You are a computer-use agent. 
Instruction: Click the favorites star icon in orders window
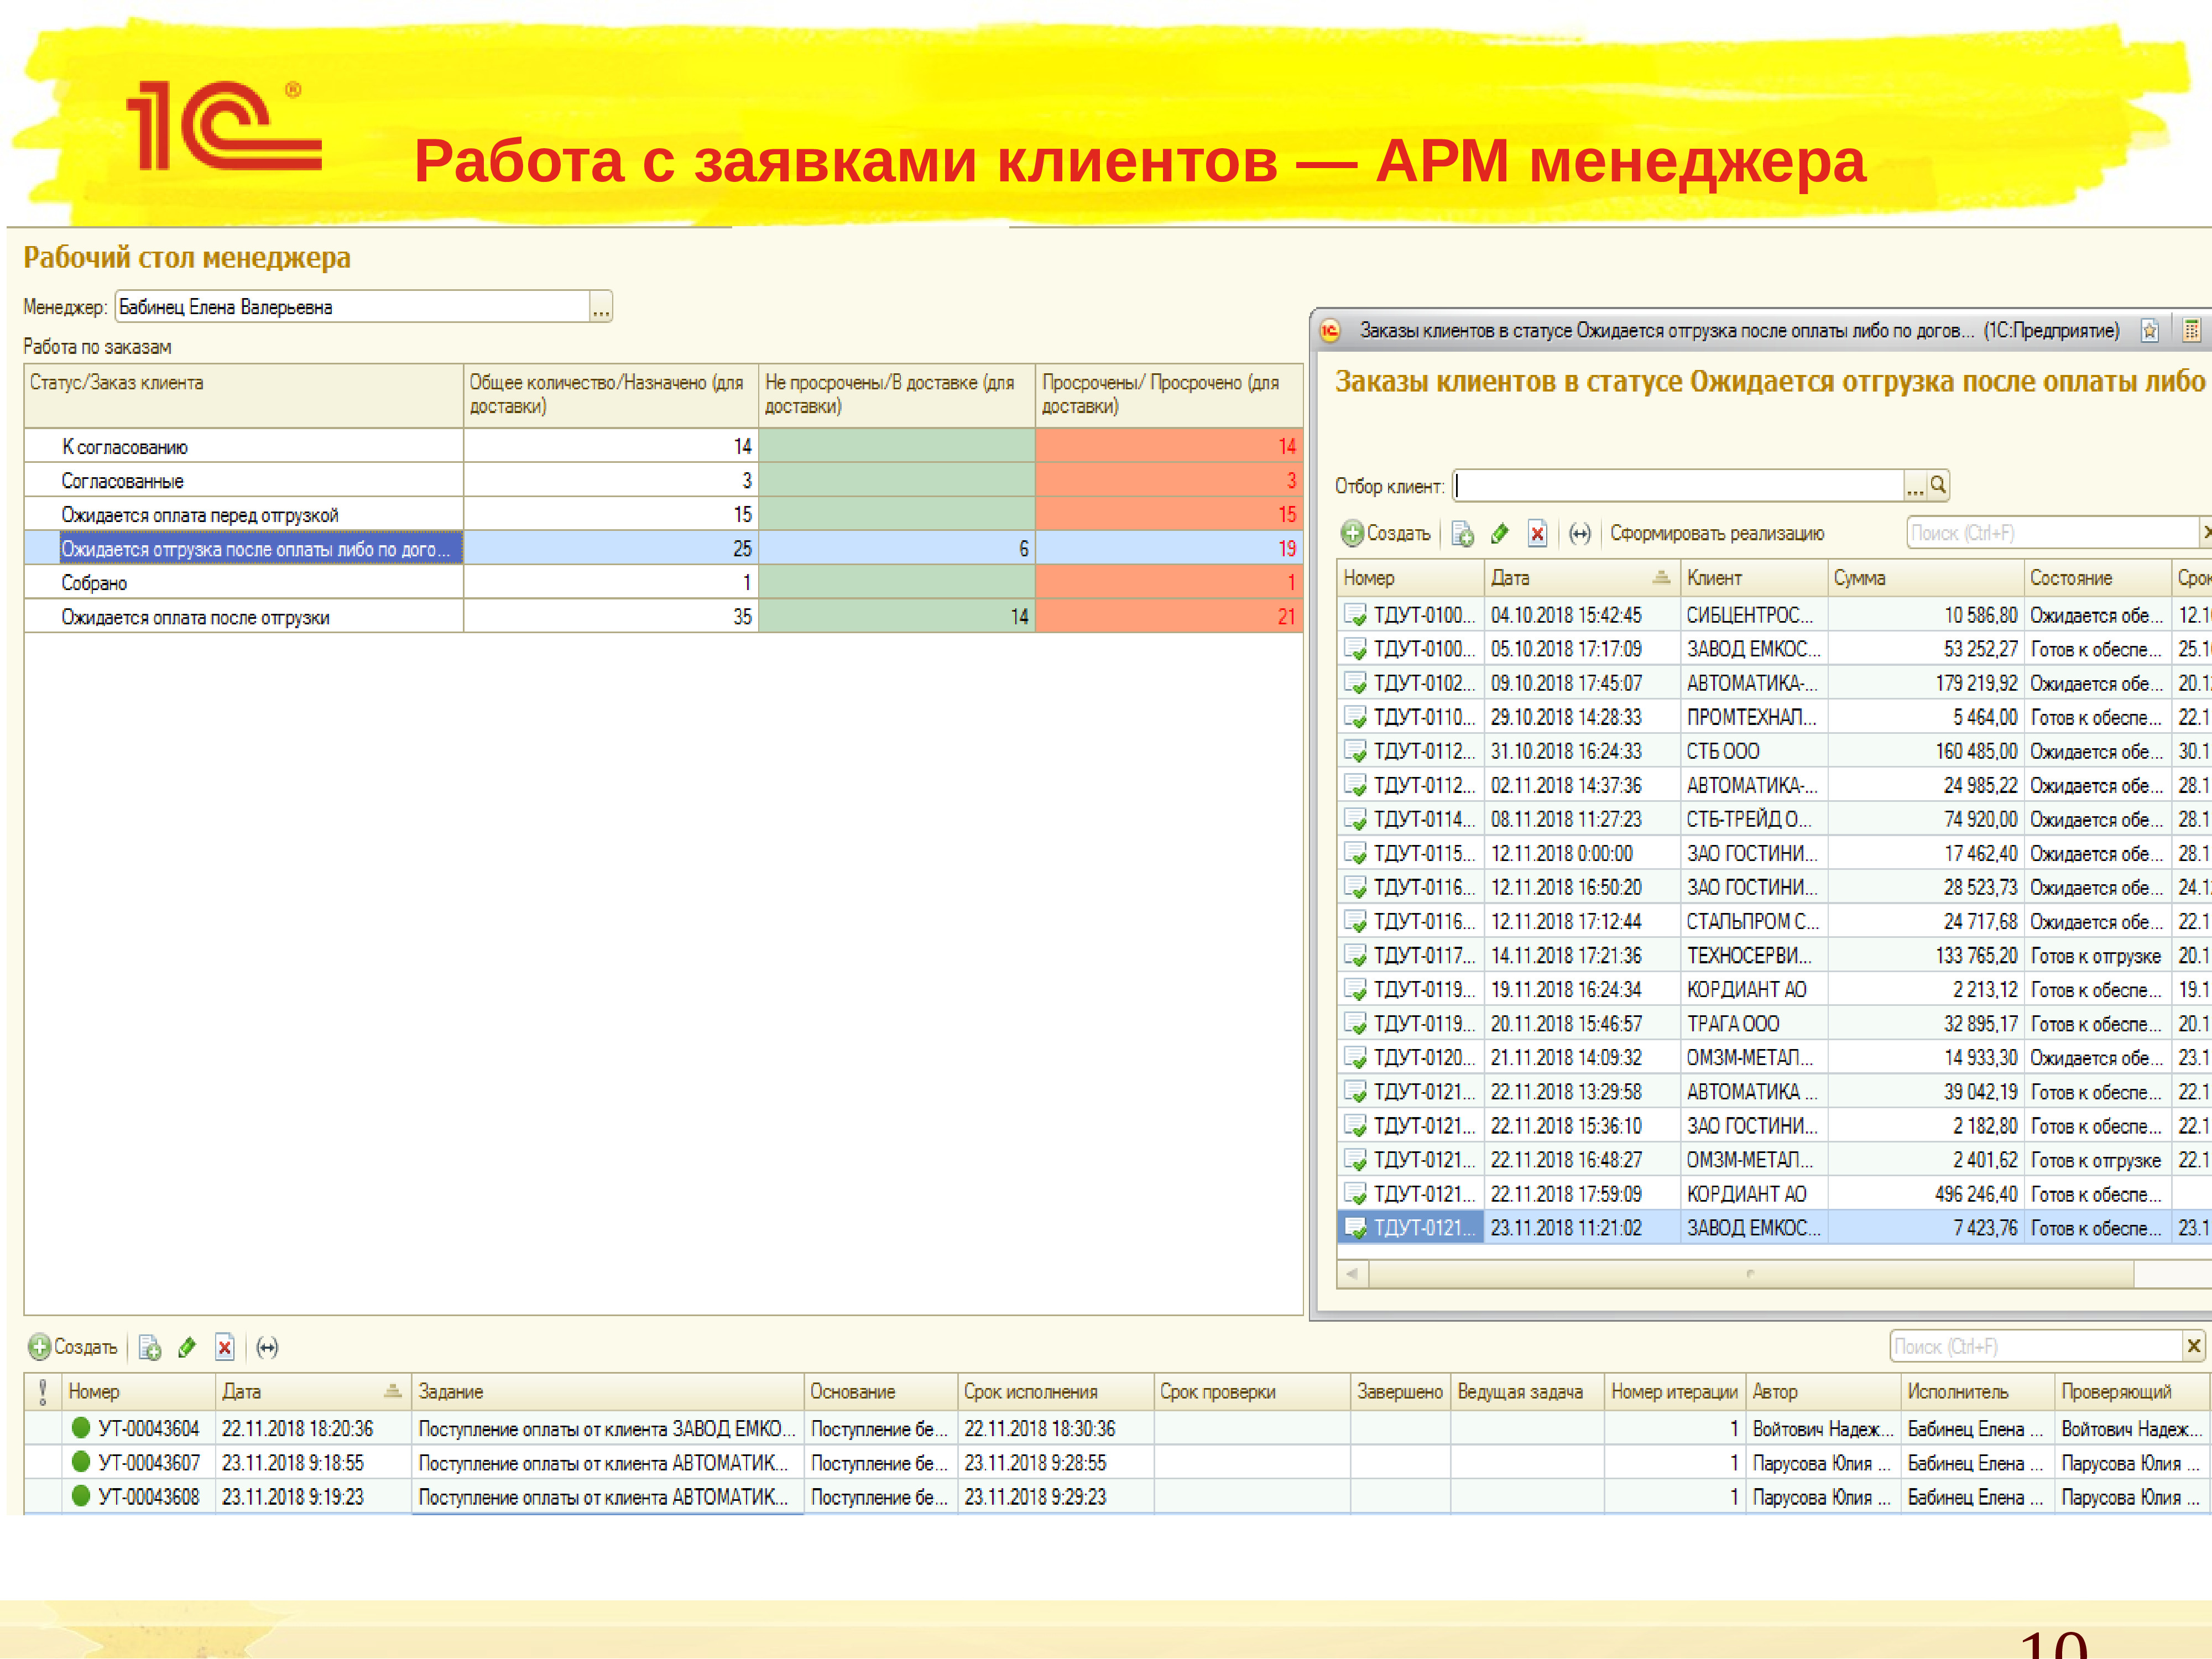pos(2149,331)
